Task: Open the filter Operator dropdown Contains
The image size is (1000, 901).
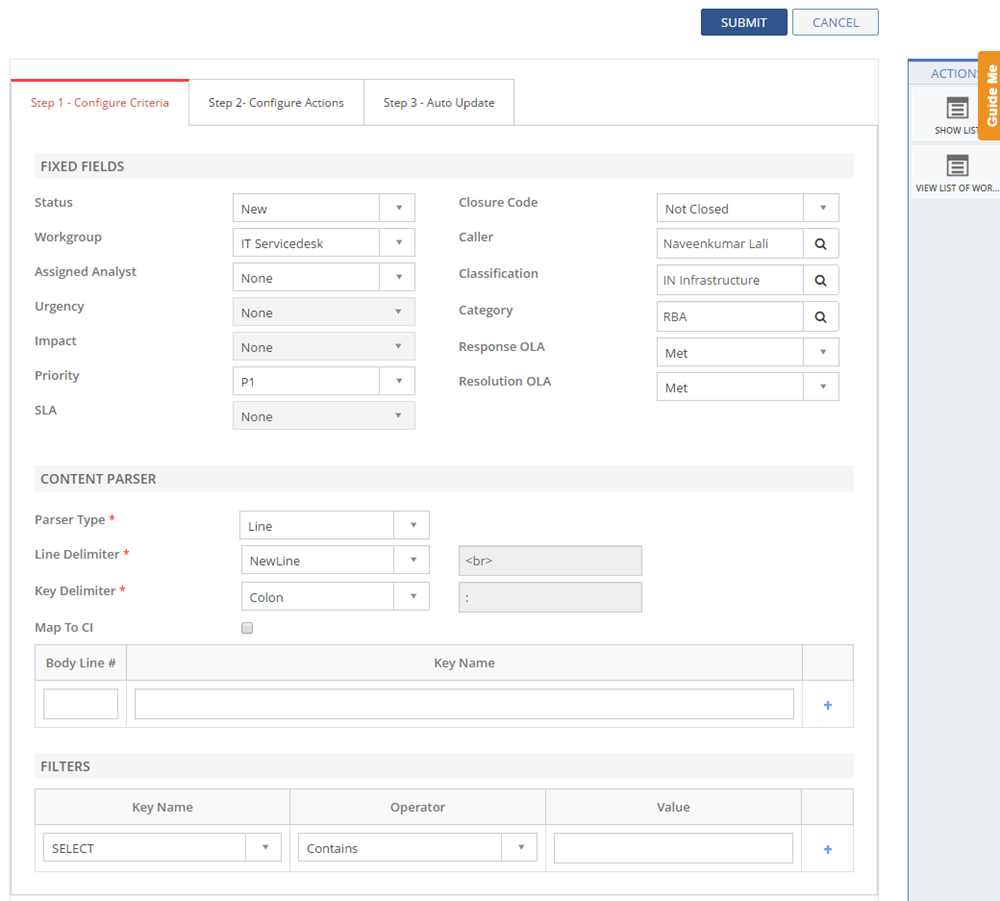Action: 417,848
